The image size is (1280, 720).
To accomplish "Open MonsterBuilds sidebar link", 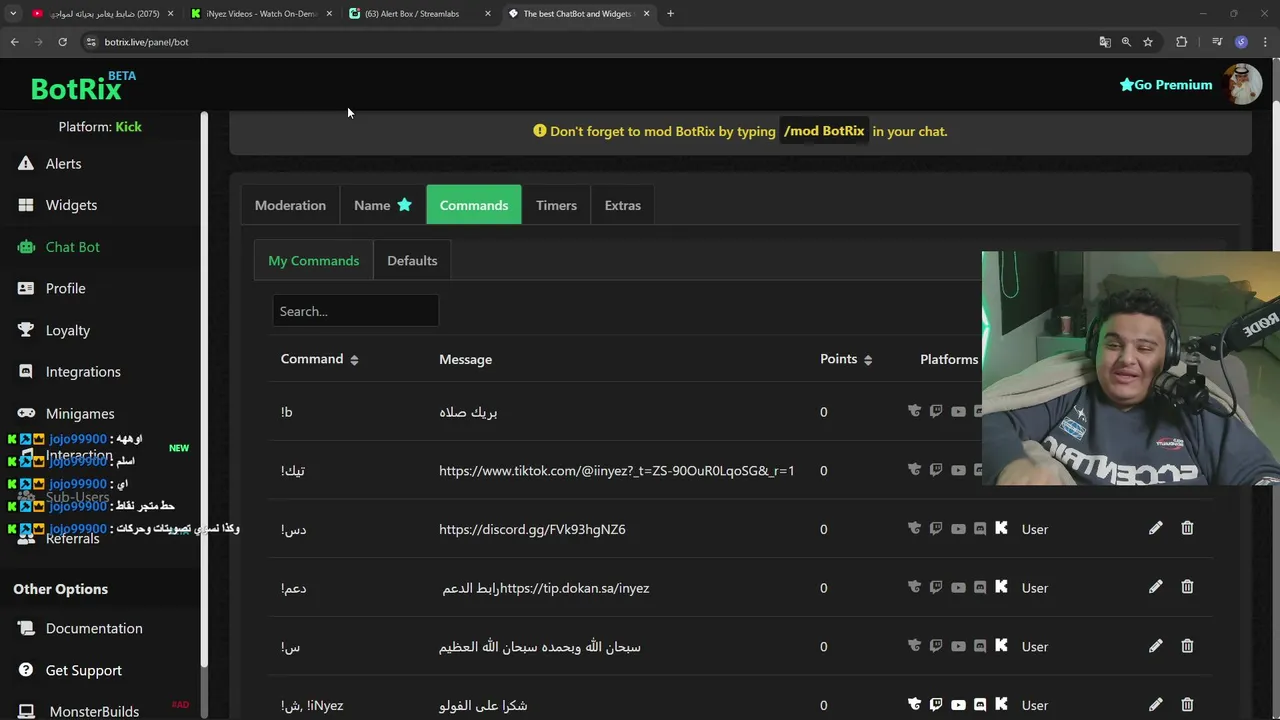I will (x=94, y=712).
